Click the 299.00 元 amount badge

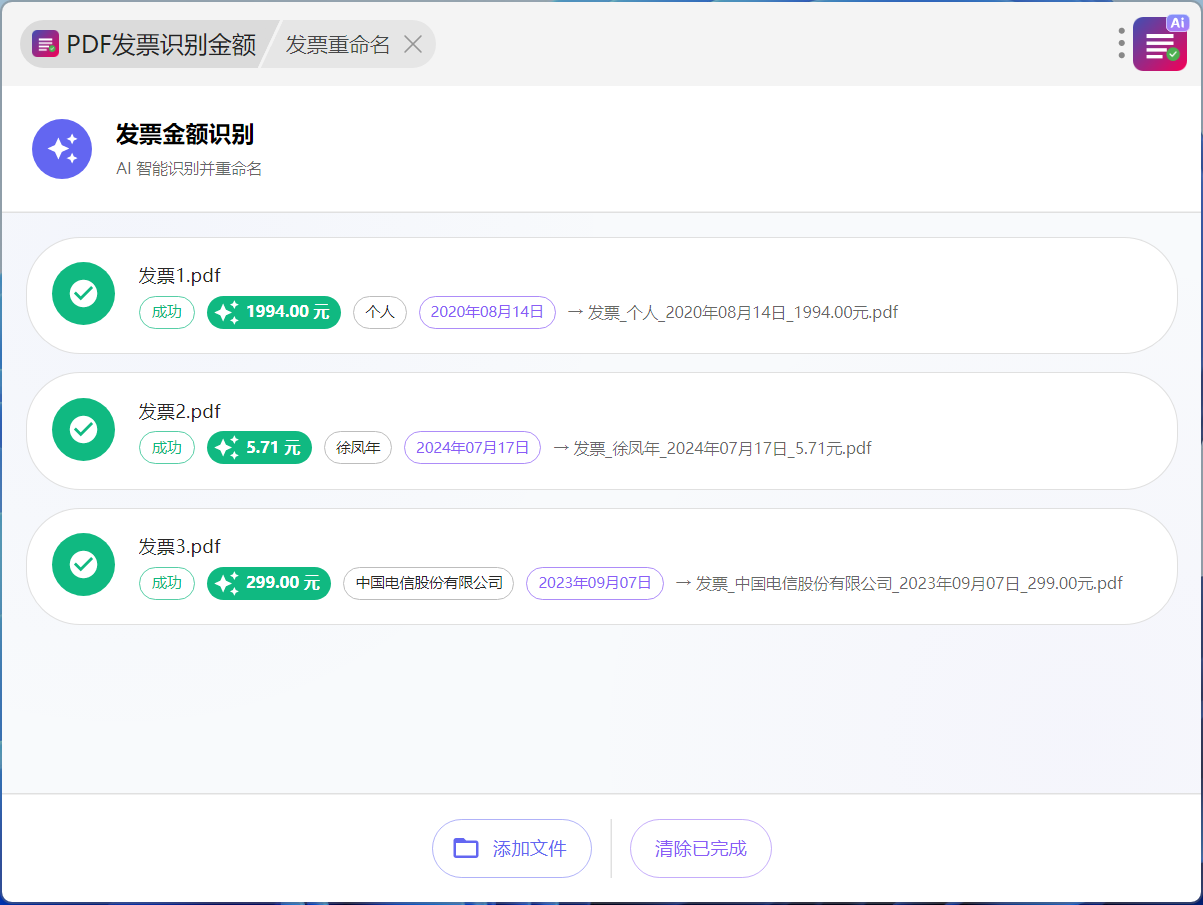pos(268,583)
